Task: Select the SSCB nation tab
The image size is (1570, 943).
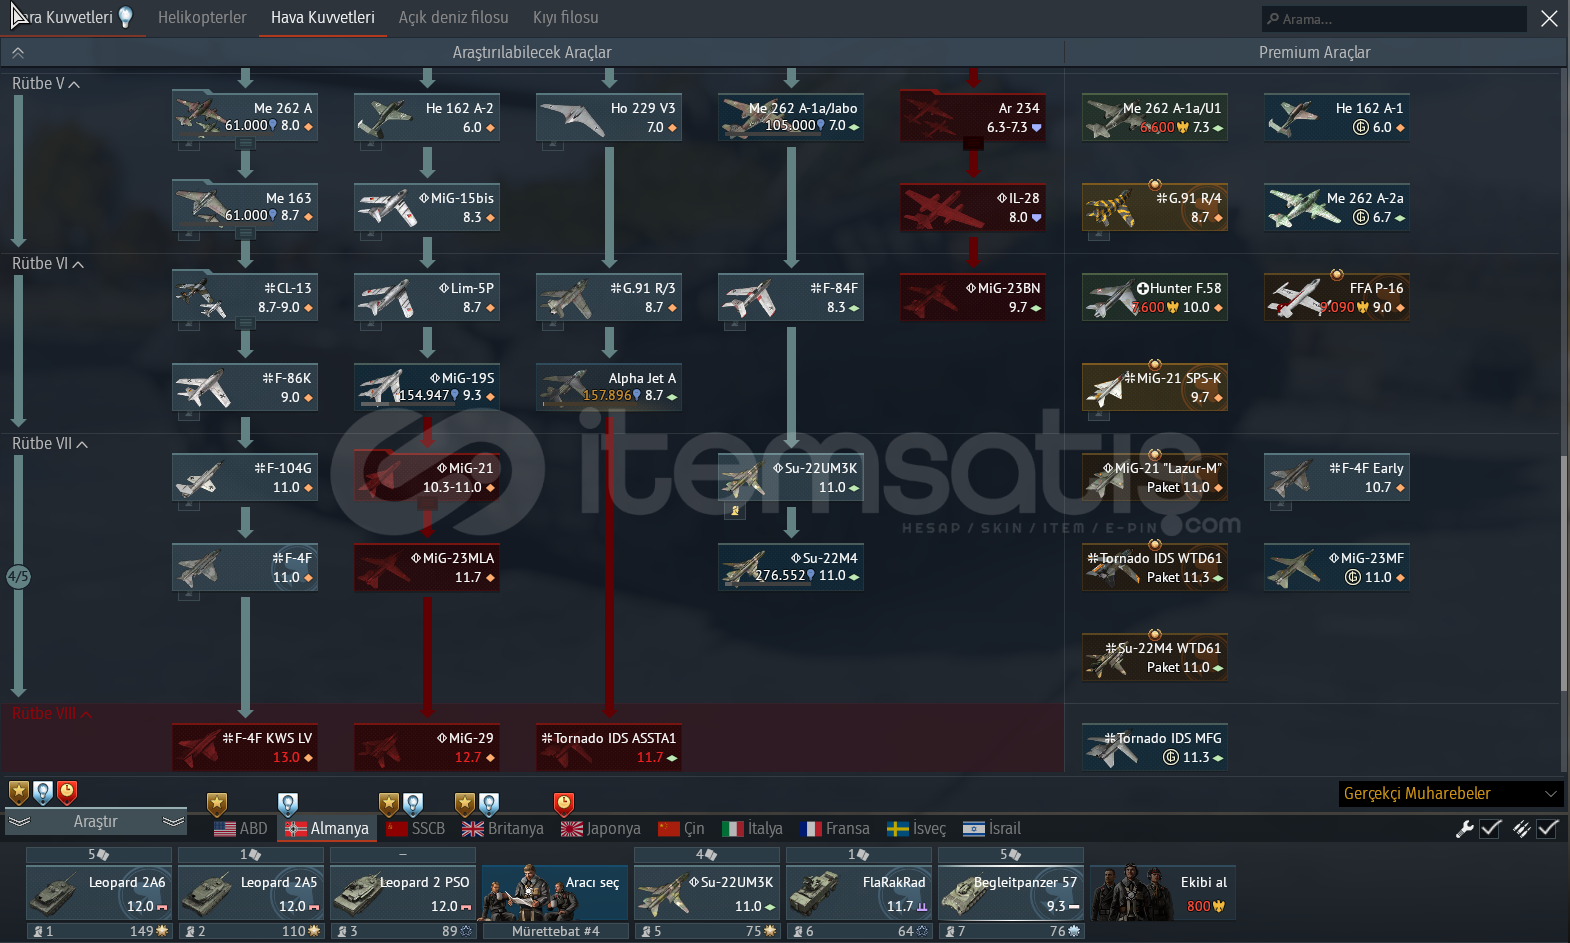Action: coord(415,828)
